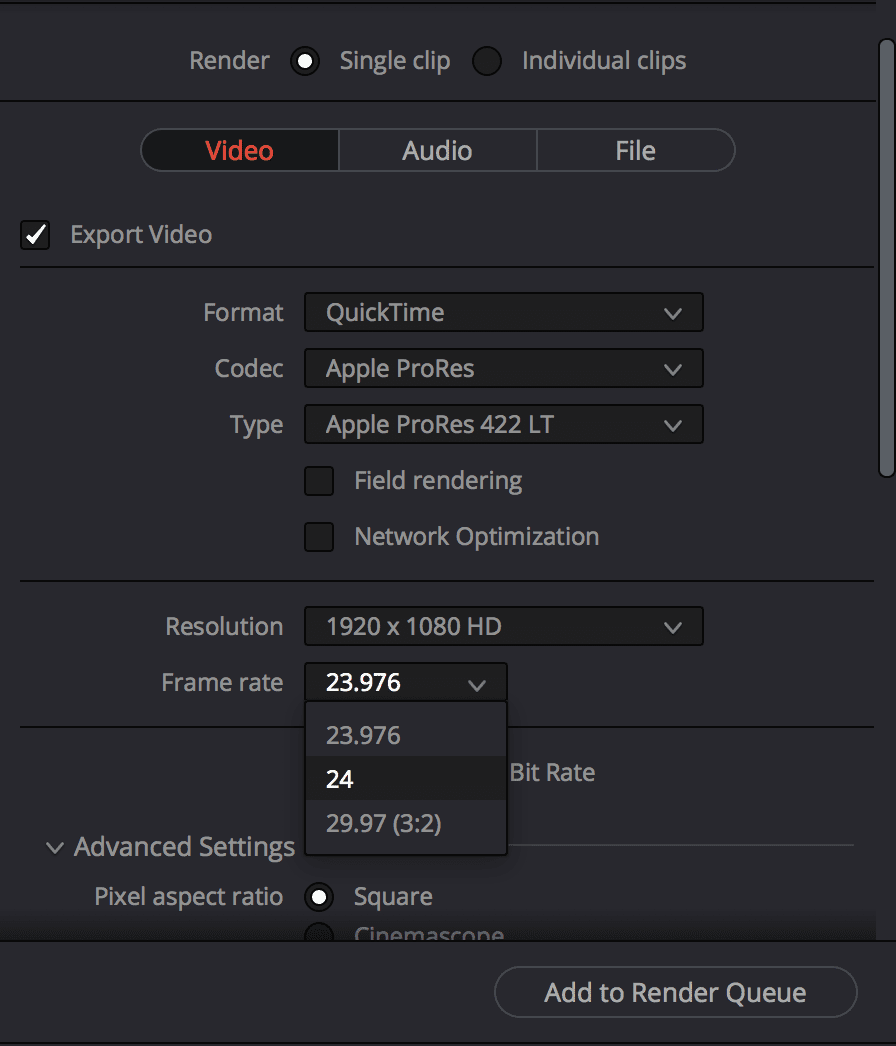Enable the Field rendering checkbox

click(x=319, y=481)
